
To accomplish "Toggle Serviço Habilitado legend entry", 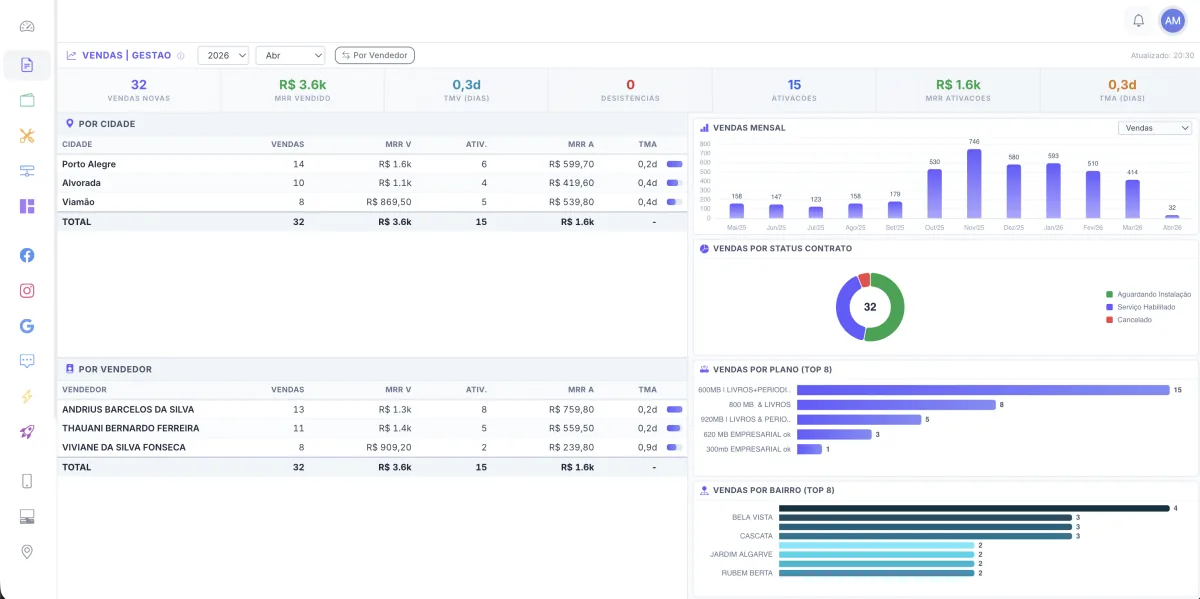I will (x=1141, y=307).
